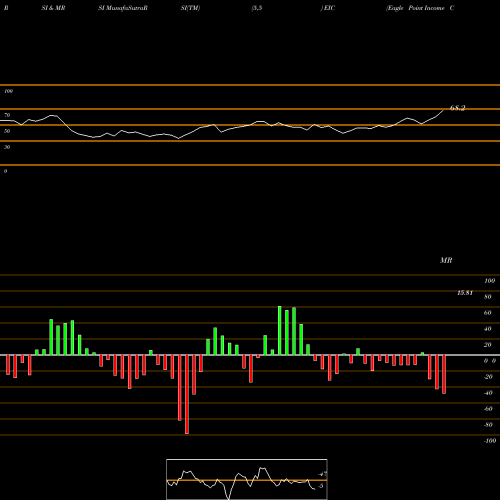Viewport: 500px width, 500px height.
Task: Click the 80 label on MR axis
Action: (488, 297)
